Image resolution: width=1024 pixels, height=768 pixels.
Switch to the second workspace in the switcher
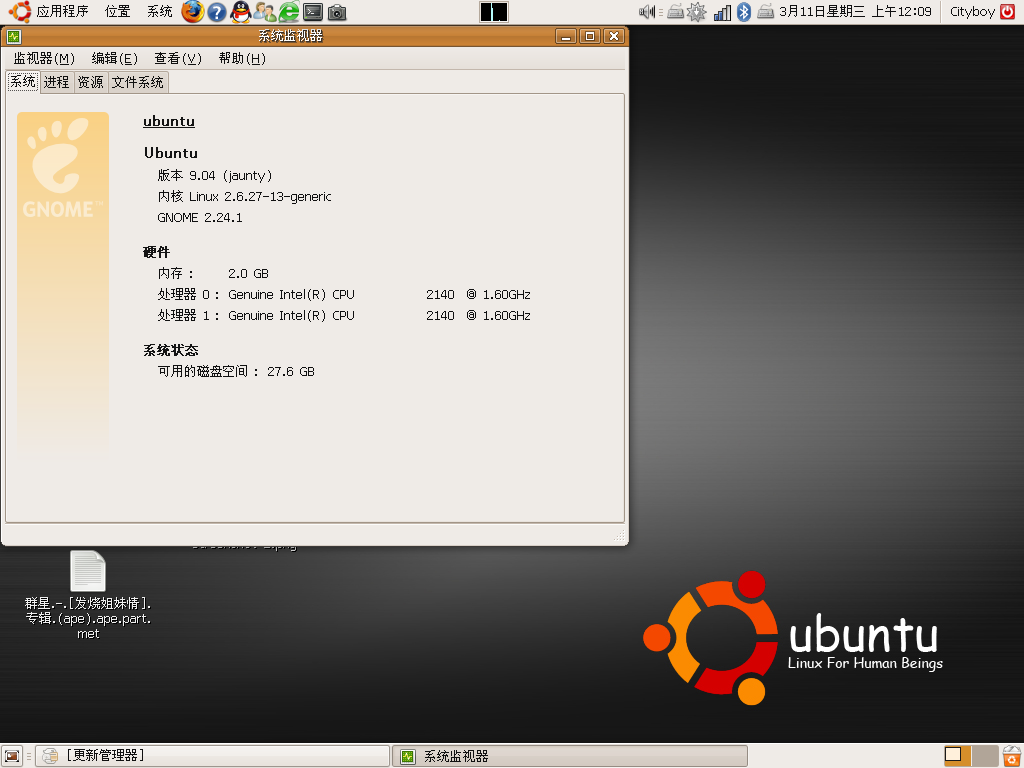click(x=985, y=756)
